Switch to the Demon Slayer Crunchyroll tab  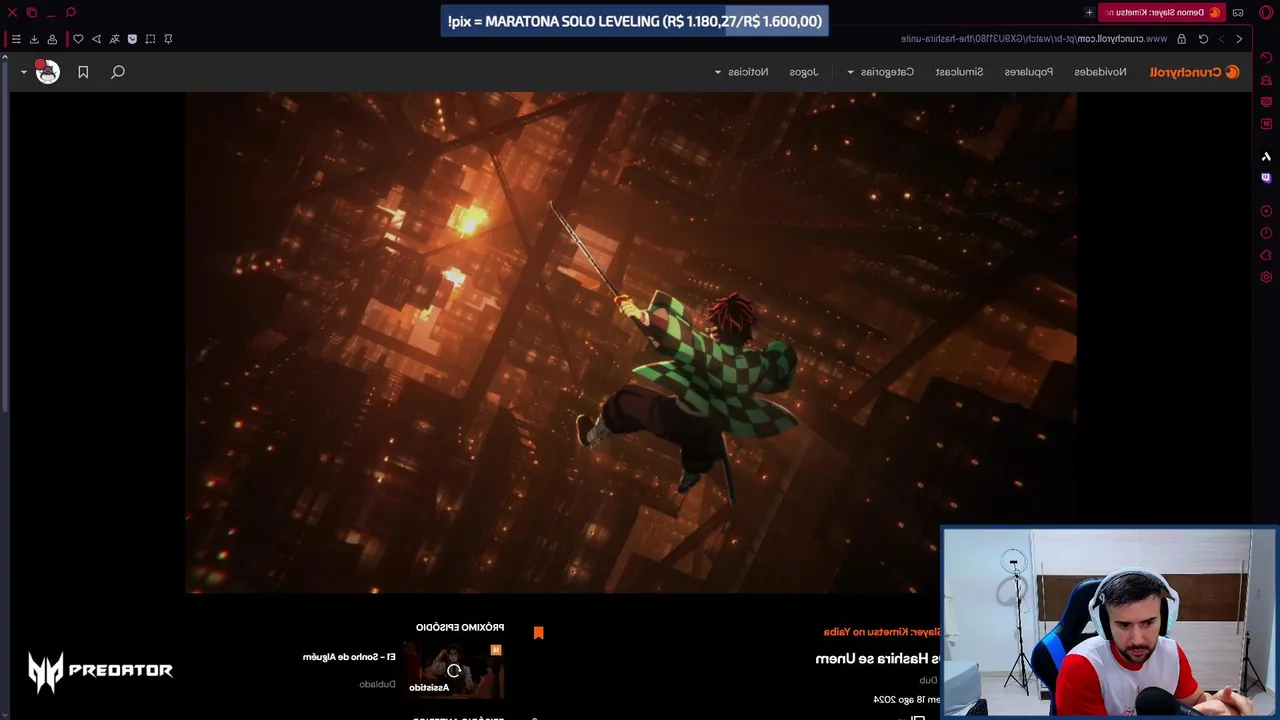pos(1163,12)
